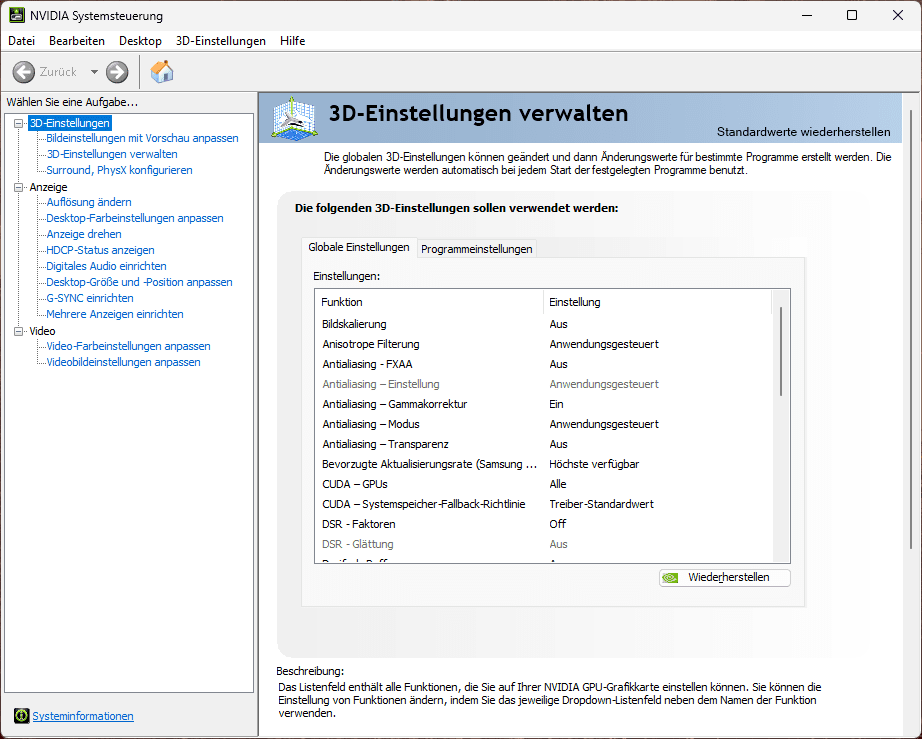Select the Anzeige tree category
The height and width of the screenshot is (739, 922).
[x=48, y=187]
